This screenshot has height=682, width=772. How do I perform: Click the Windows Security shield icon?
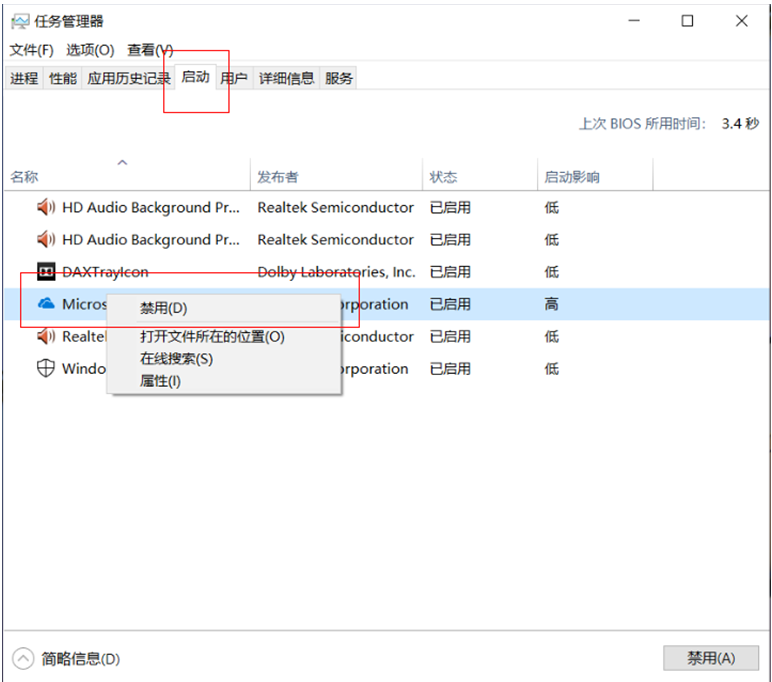coord(46,369)
